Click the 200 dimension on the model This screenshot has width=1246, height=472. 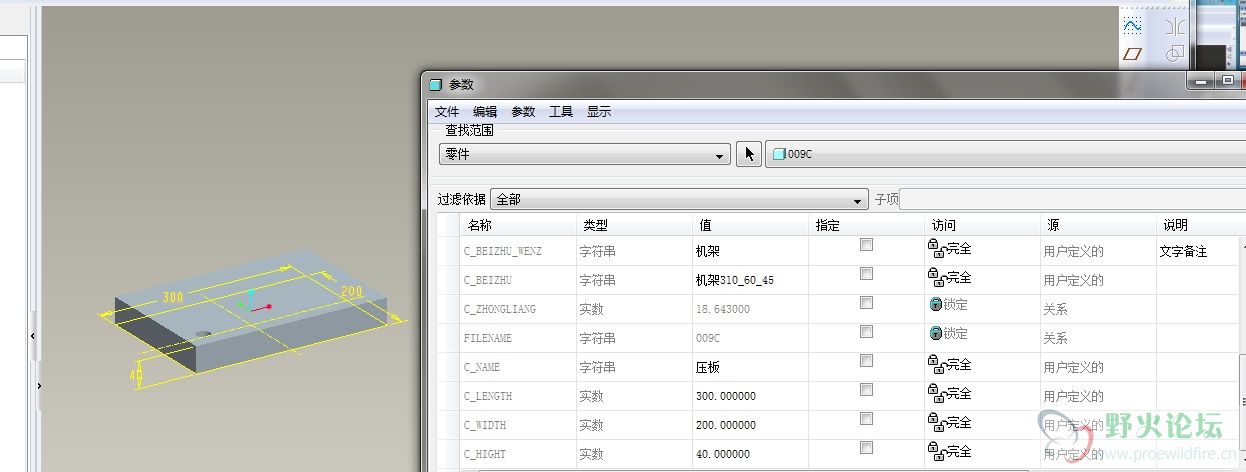(x=351, y=292)
